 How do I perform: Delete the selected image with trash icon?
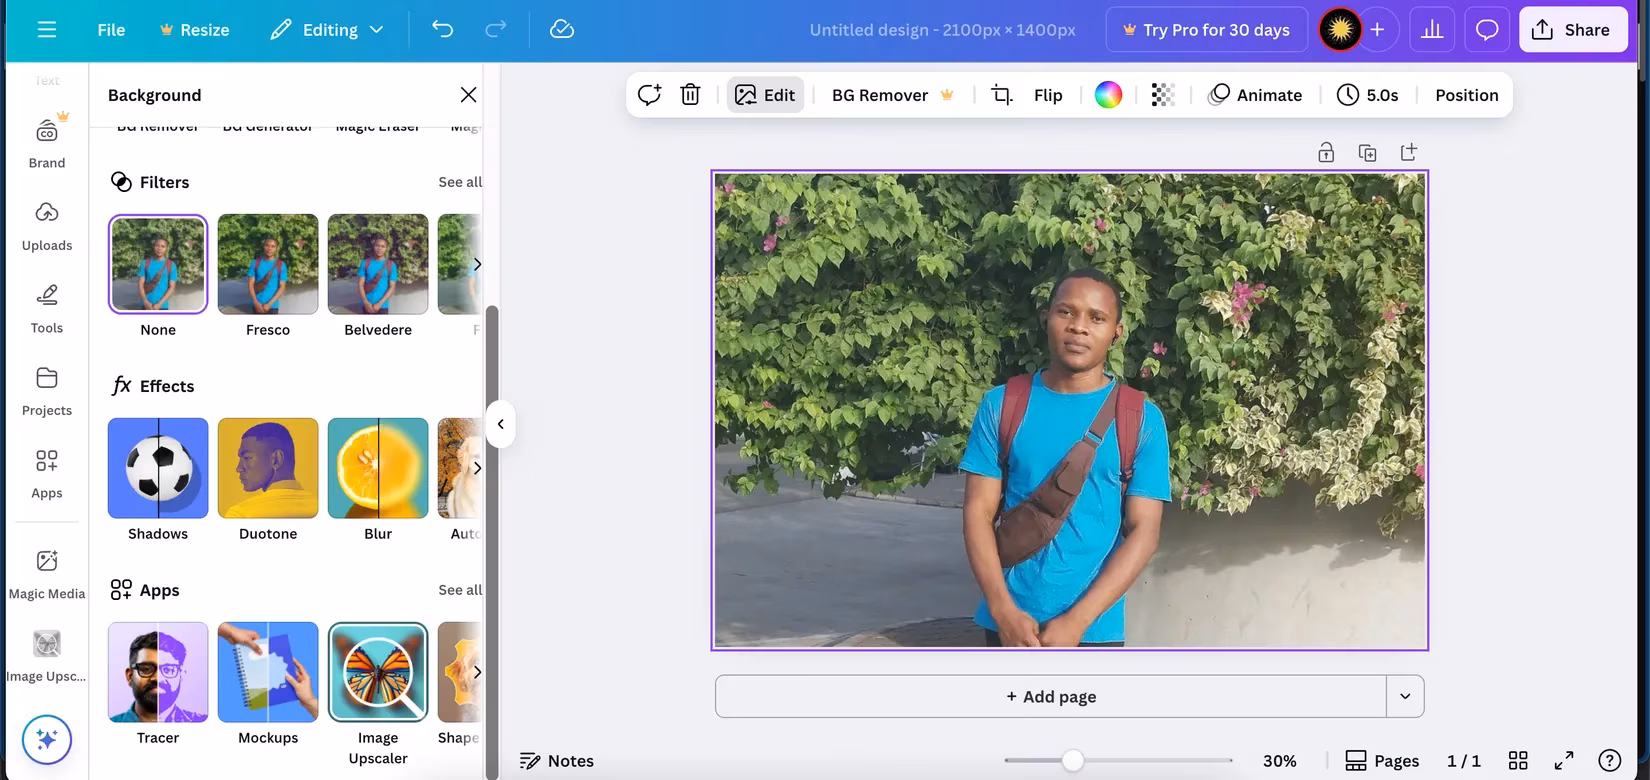pyautogui.click(x=690, y=95)
